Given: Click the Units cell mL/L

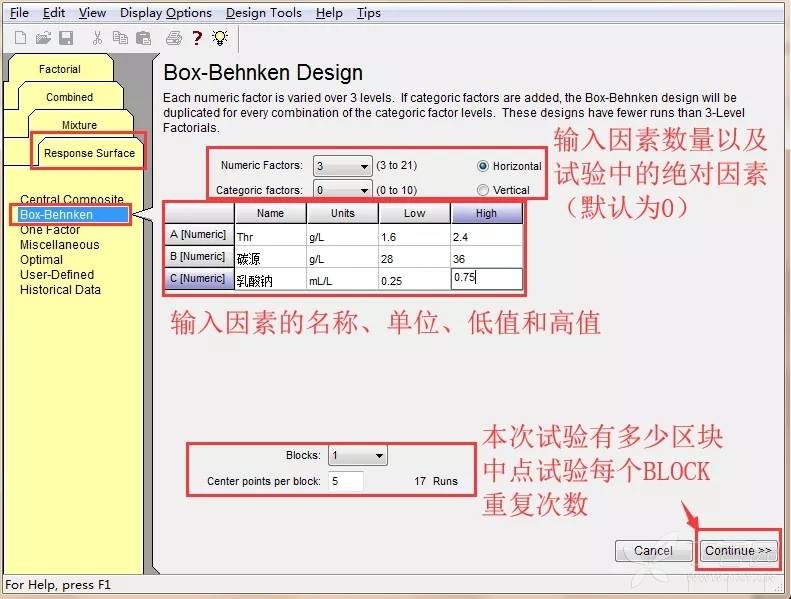Looking at the screenshot, I should pos(343,280).
